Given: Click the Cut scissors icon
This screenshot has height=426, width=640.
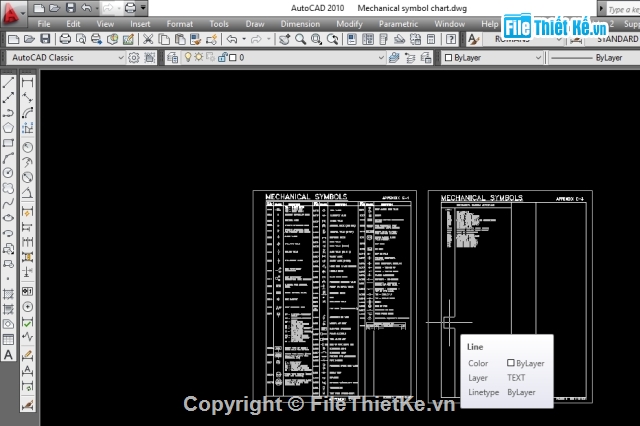Looking at the screenshot, I should [x=148, y=39].
